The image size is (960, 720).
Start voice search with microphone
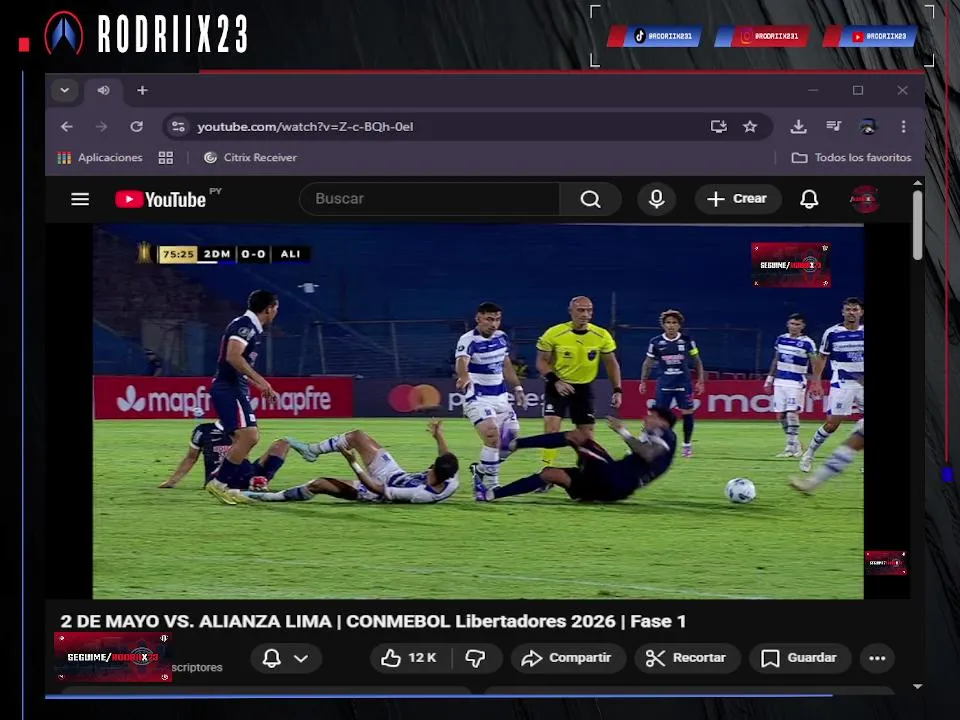click(x=656, y=199)
